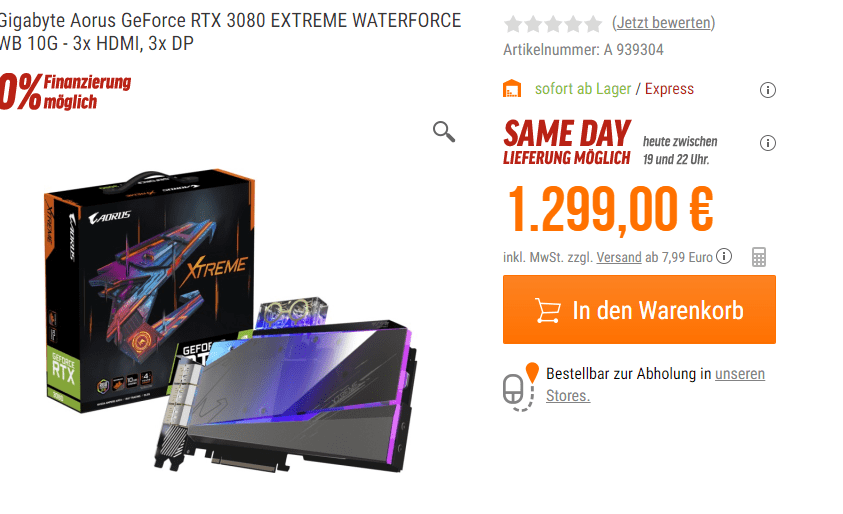Click the Express delivery text

[x=669, y=89]
